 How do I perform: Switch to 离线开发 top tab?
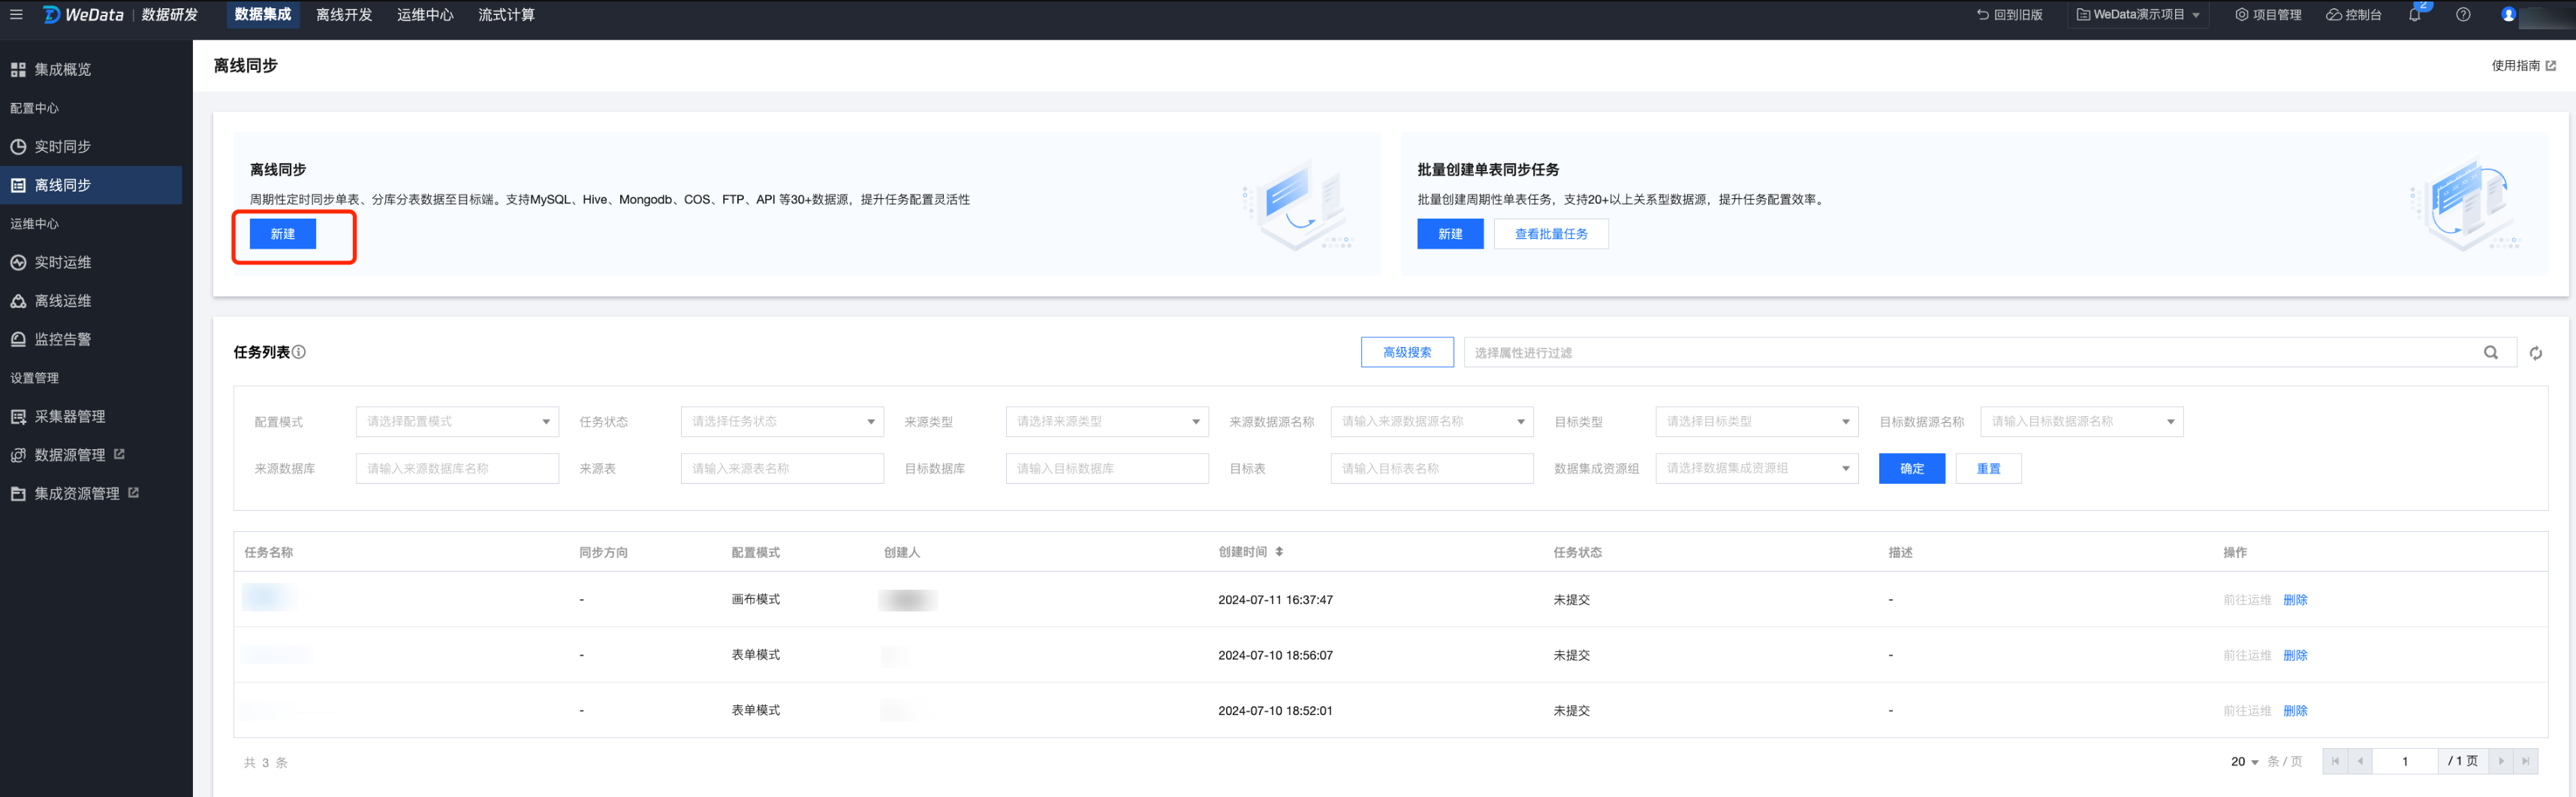pos(344,14)
